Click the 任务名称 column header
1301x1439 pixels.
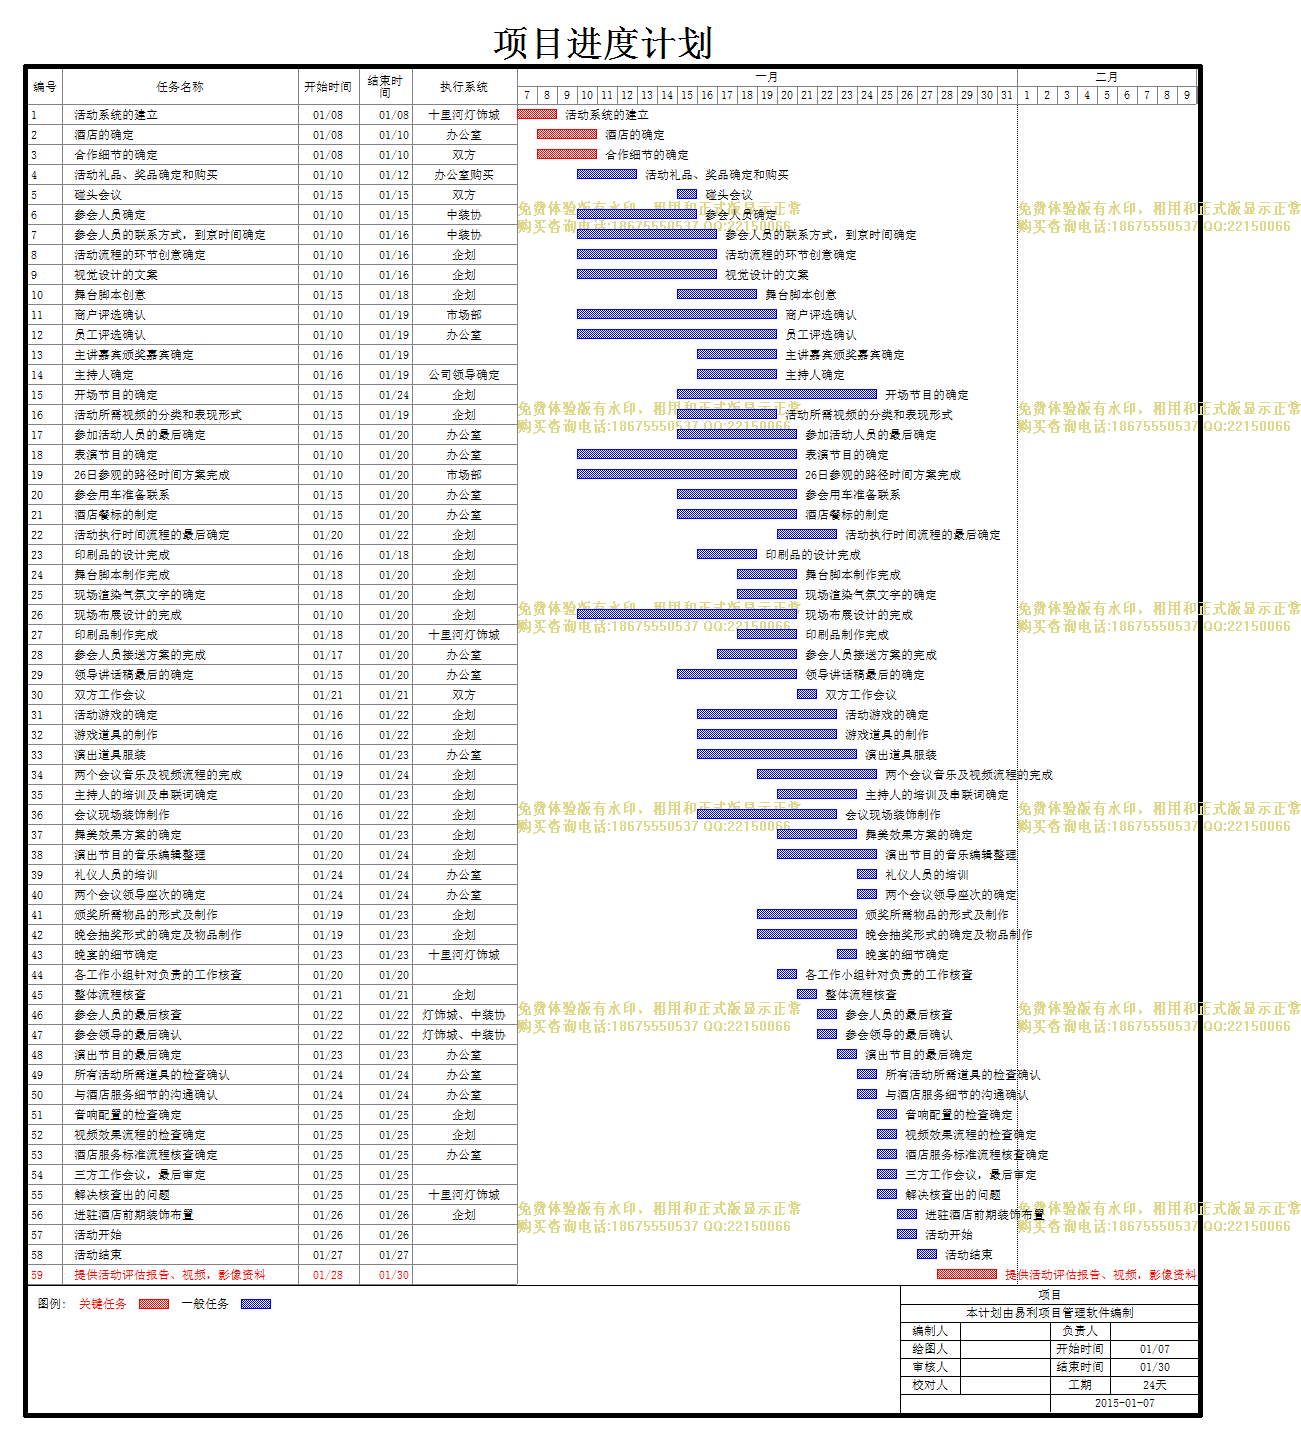pos(181,87)
